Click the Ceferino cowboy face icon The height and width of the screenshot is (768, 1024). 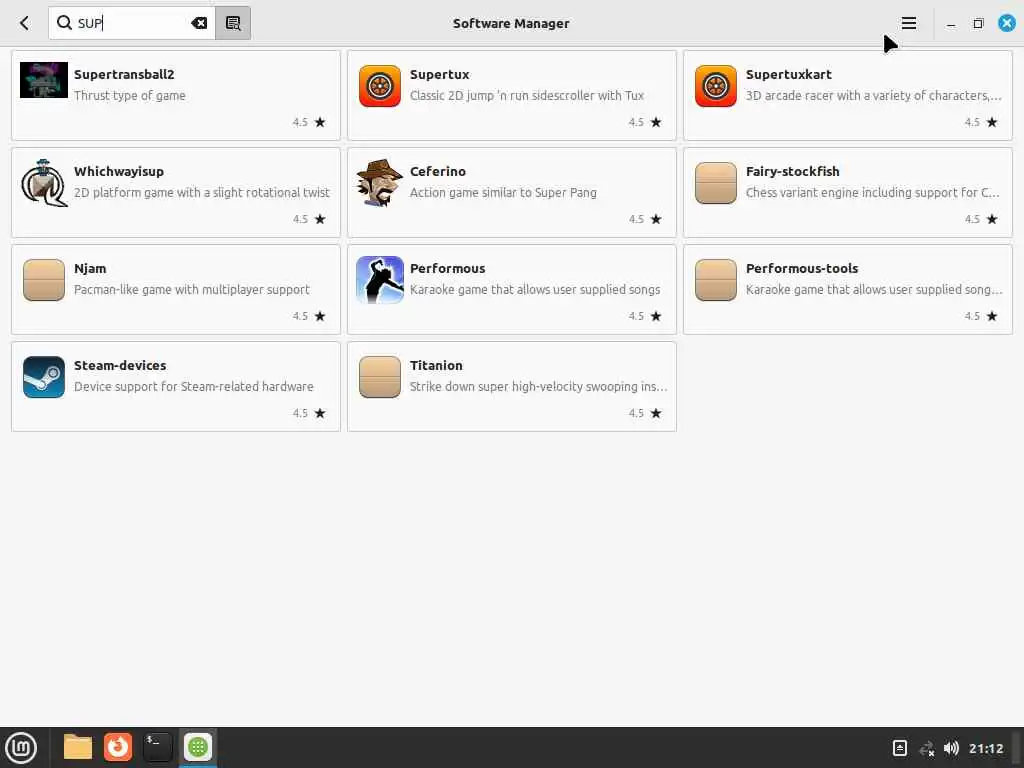tap(380, 183)
